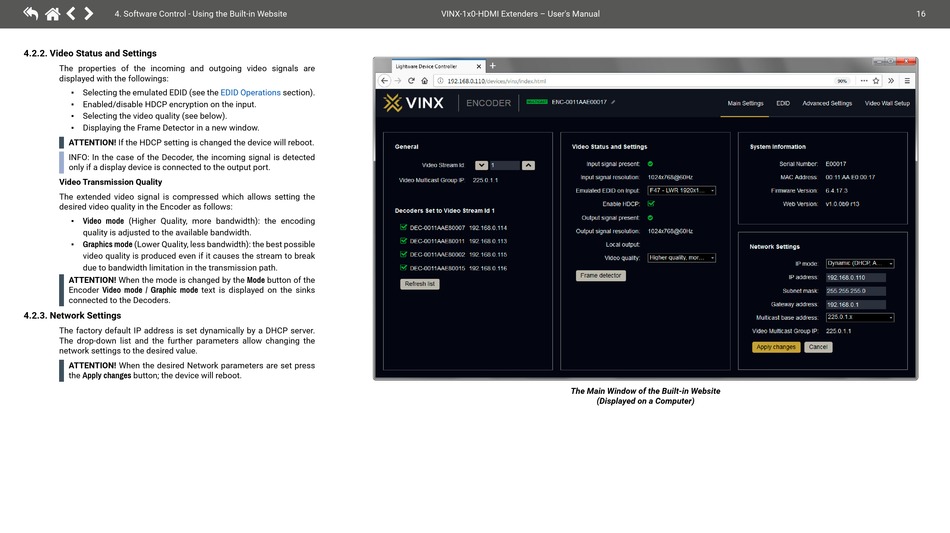Viewport: 950px width, 533px height.
Task: Open a new browser tab with plus icon
Action: 493,65
